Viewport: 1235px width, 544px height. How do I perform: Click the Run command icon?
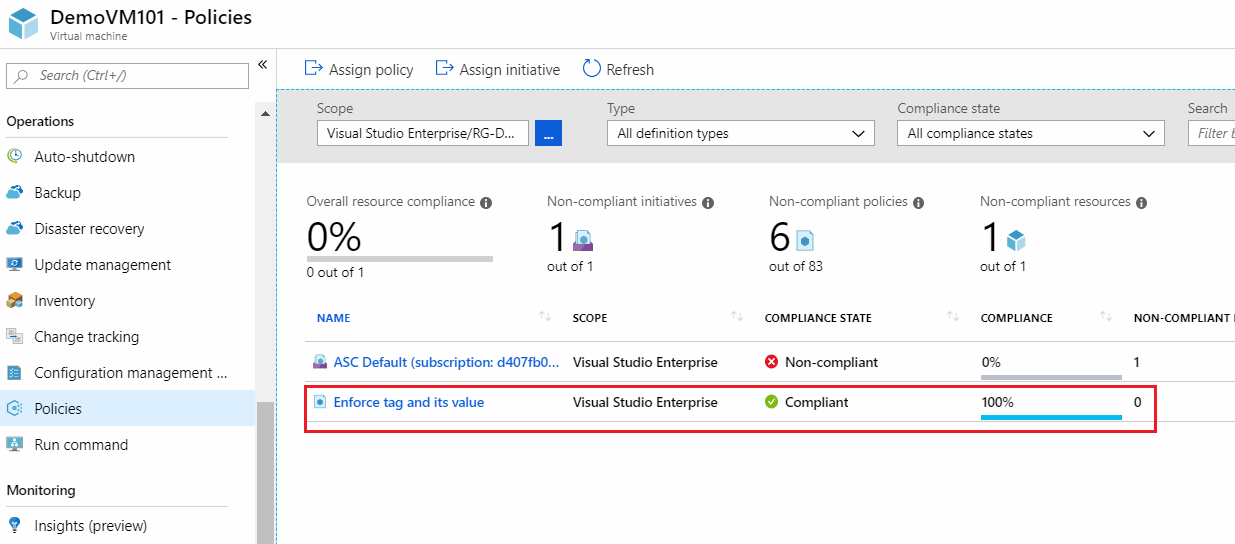[x=15, y=444]
